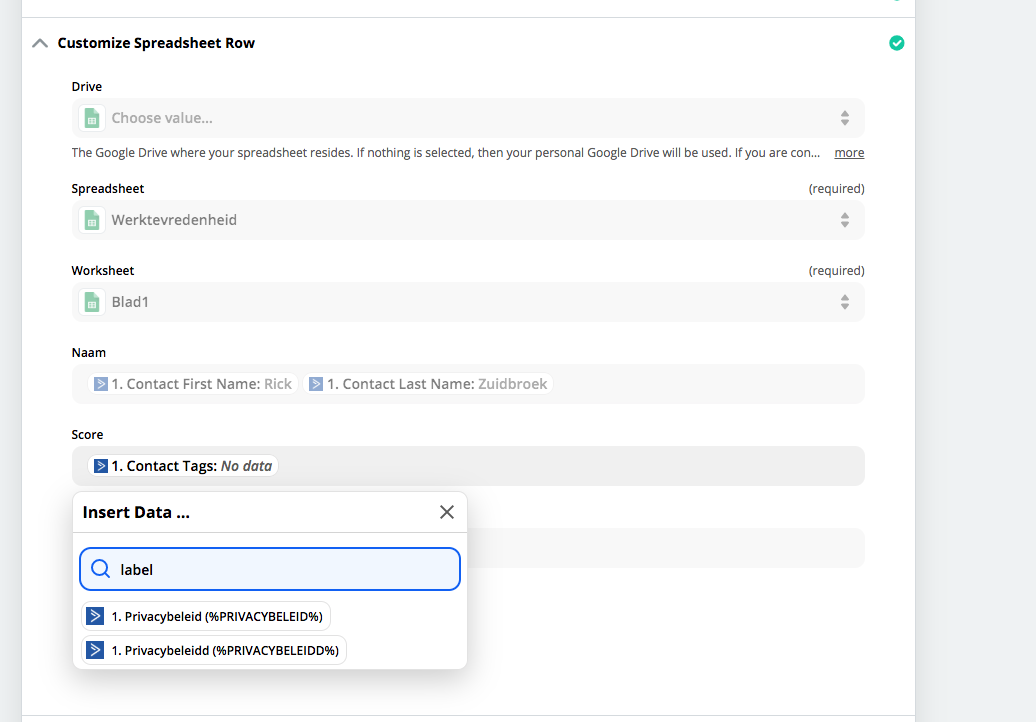
Task: Open the Drive dropdown
Action: point(468,118)
